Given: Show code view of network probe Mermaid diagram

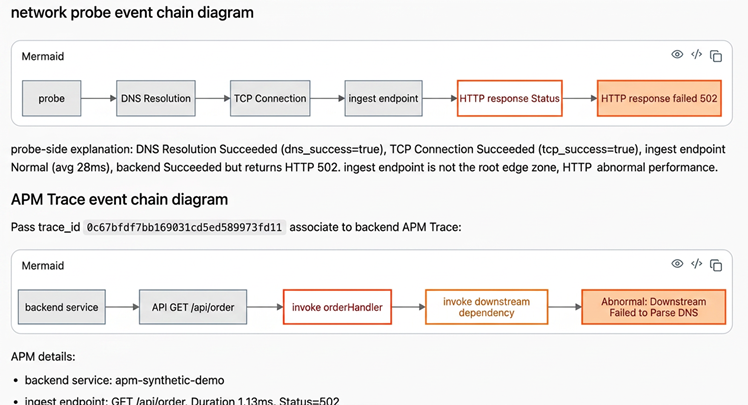Looking at the screenshot, I should click(x=696, y=54).
